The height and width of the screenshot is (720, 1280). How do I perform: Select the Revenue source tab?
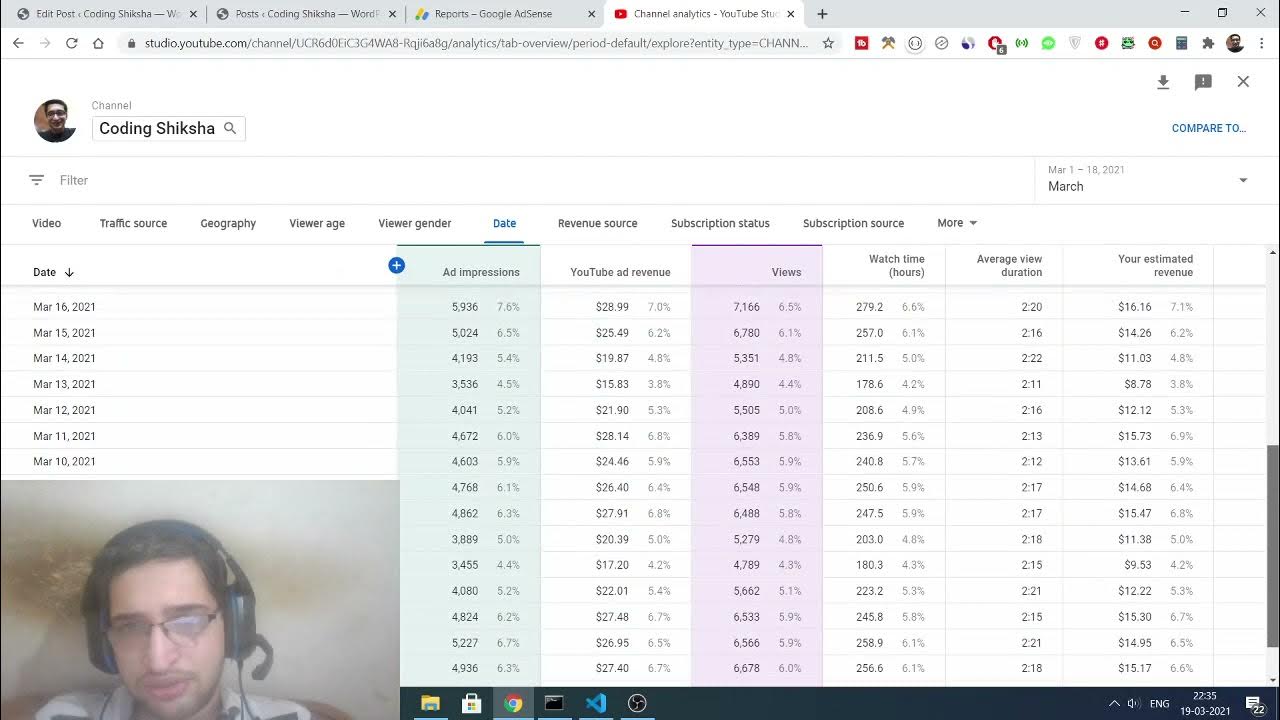click(597, 223)
